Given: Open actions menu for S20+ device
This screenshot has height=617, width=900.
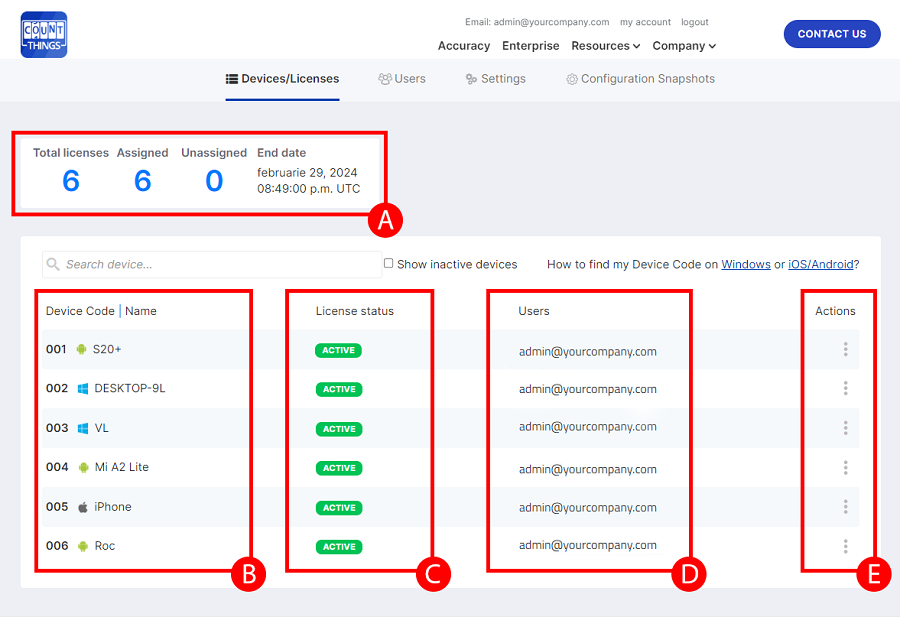Looking at the screenshot, I should click(x=845, y=349).
